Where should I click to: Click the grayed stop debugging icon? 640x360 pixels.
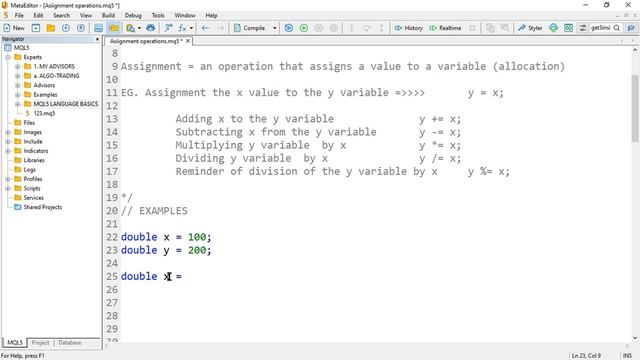tap(333, 28)
